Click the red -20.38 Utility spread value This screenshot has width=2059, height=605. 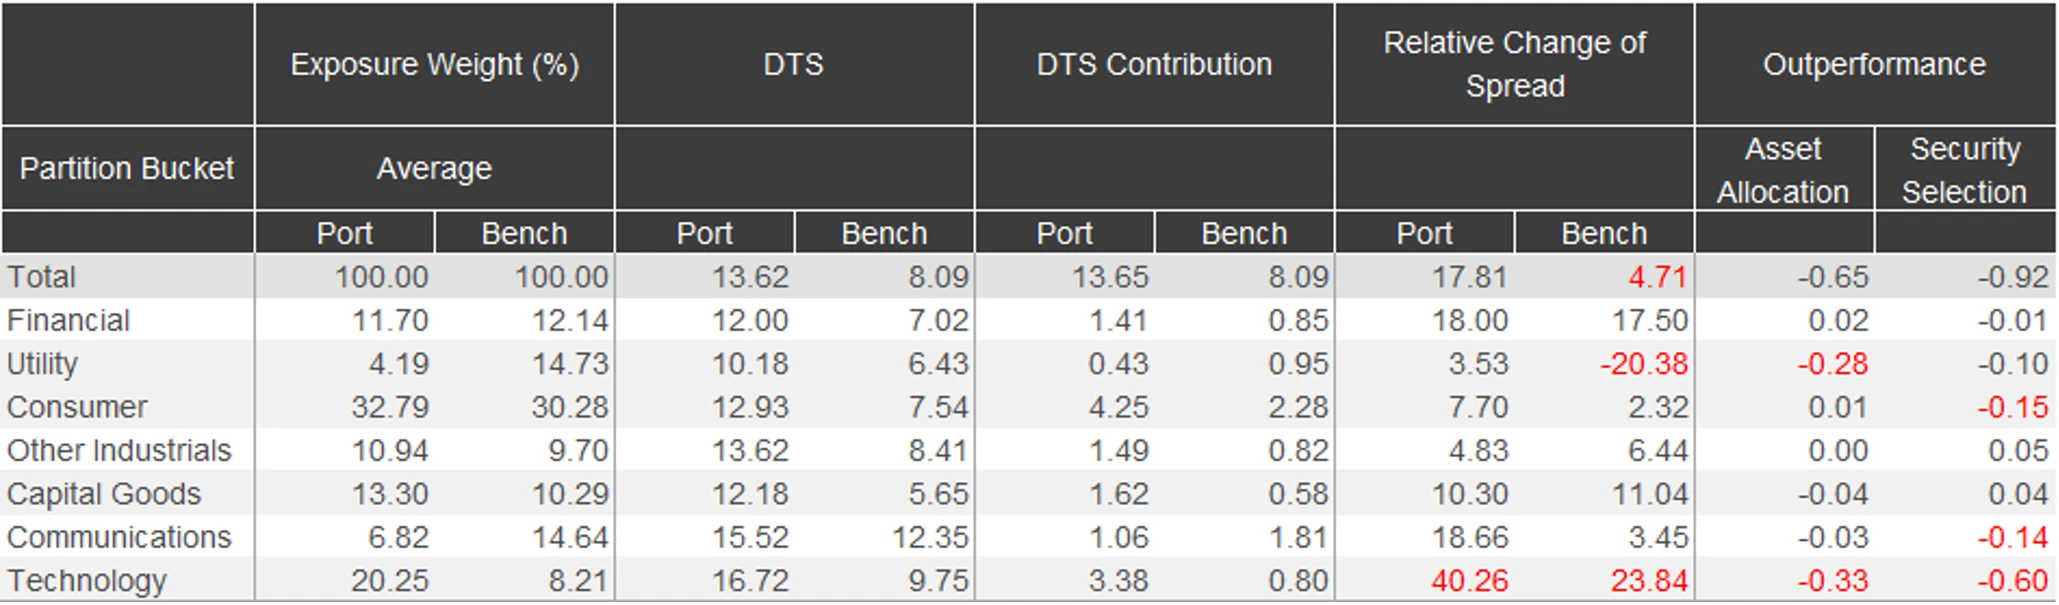[1643, 364]
